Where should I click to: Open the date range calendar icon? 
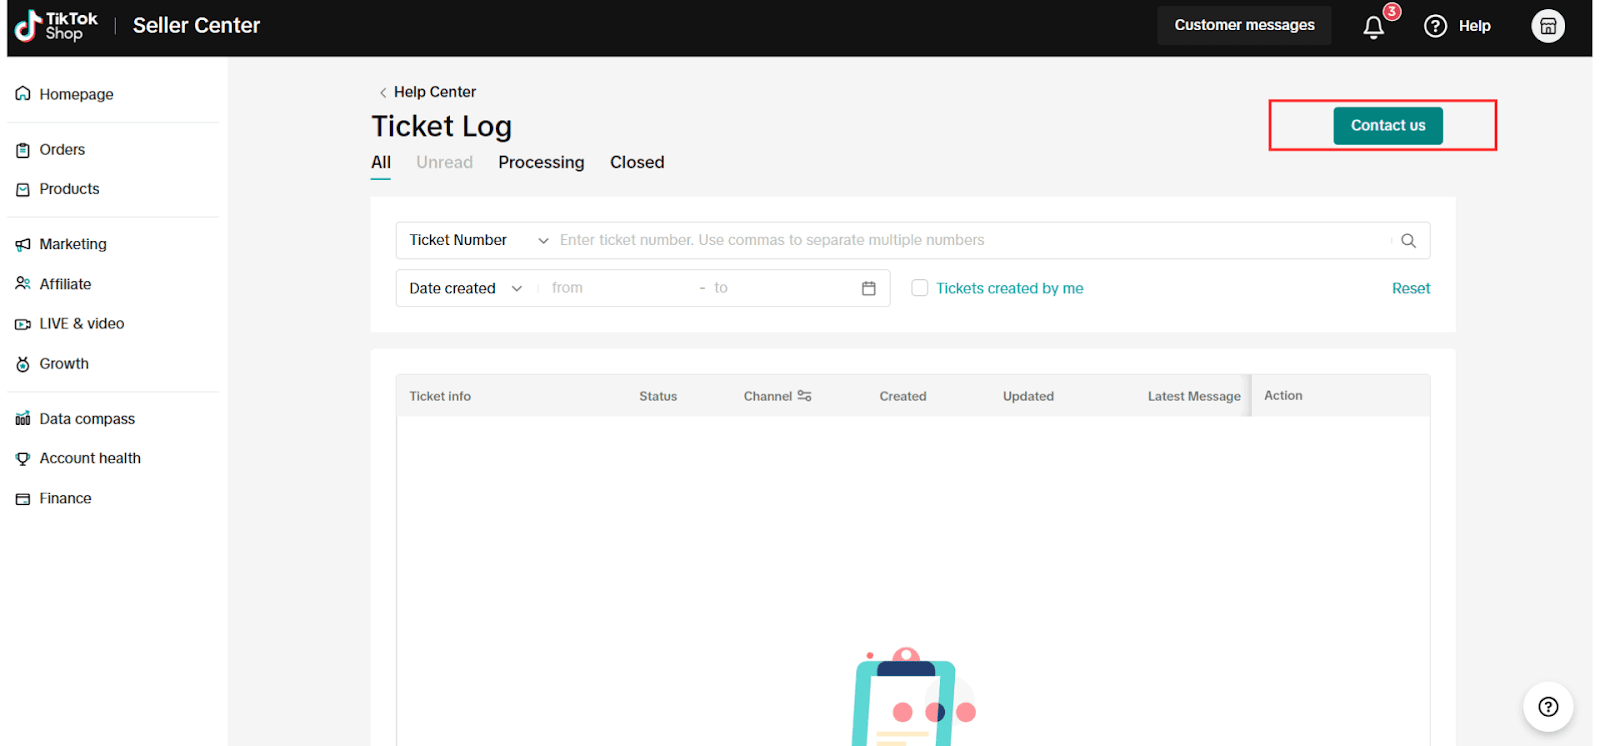(x=868, y=288)
